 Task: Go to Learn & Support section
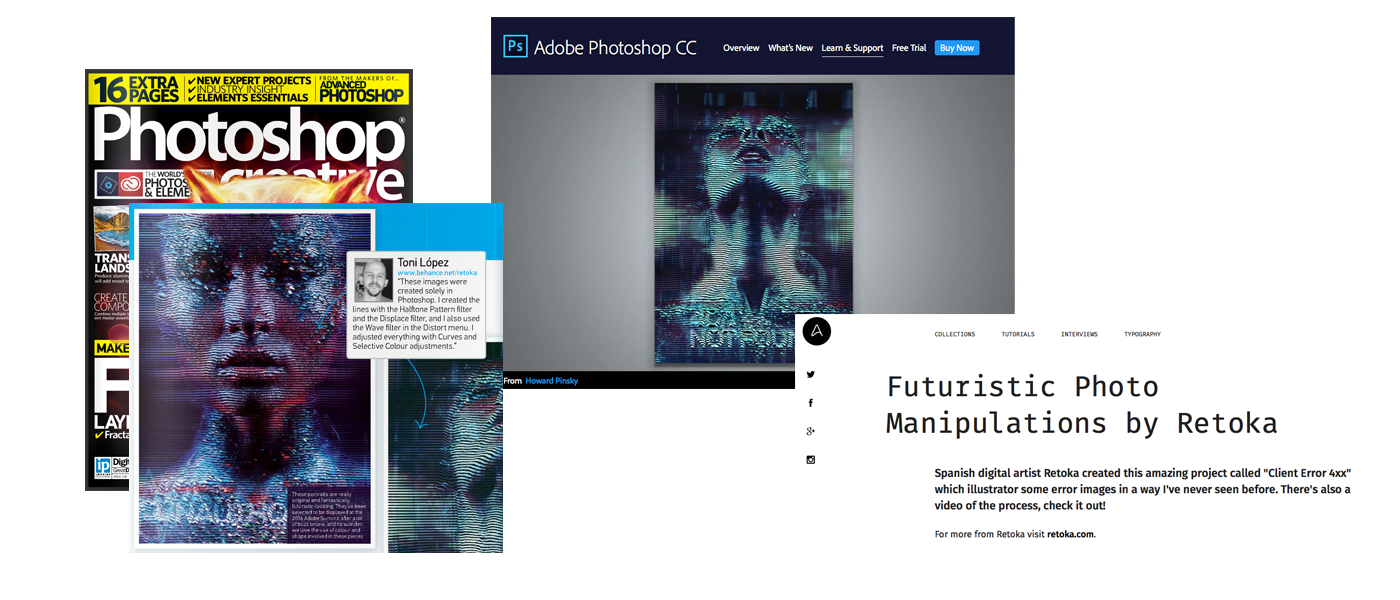[x=852, y=48]
